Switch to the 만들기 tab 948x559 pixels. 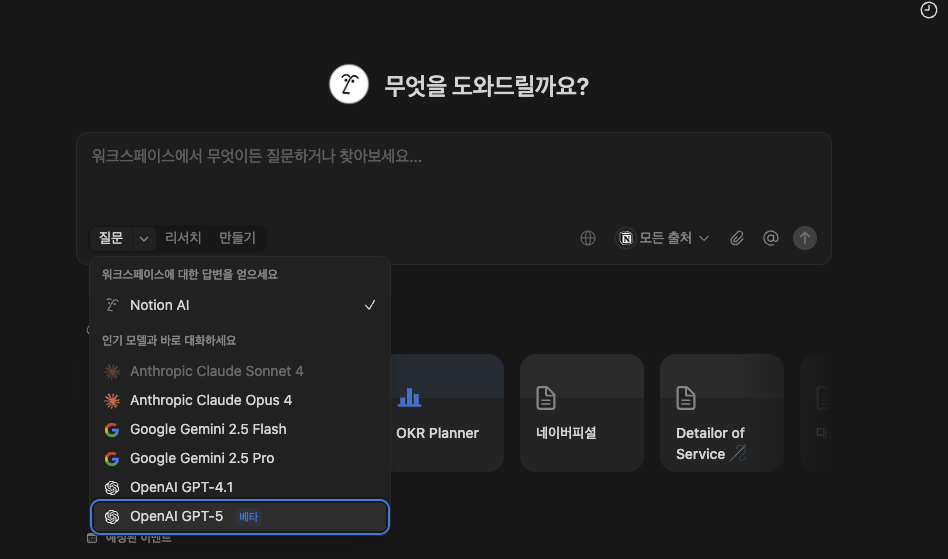237,237
